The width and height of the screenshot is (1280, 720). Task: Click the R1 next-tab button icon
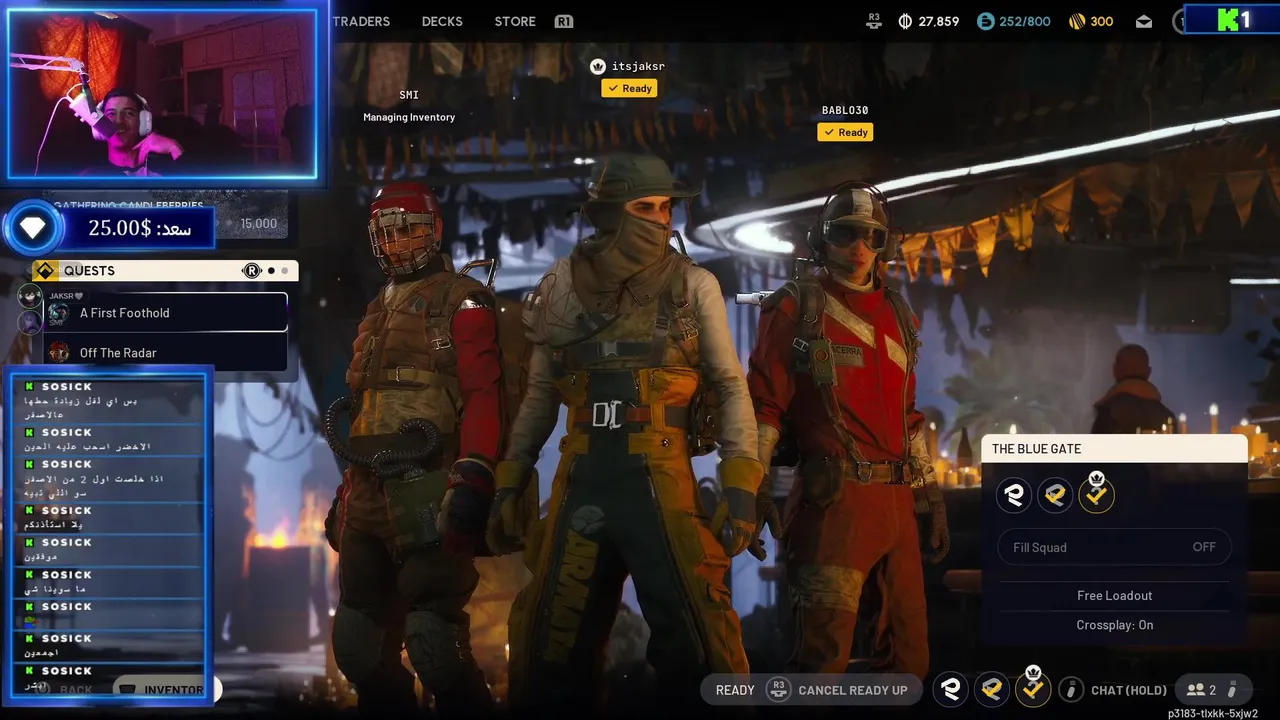(564, 21)
